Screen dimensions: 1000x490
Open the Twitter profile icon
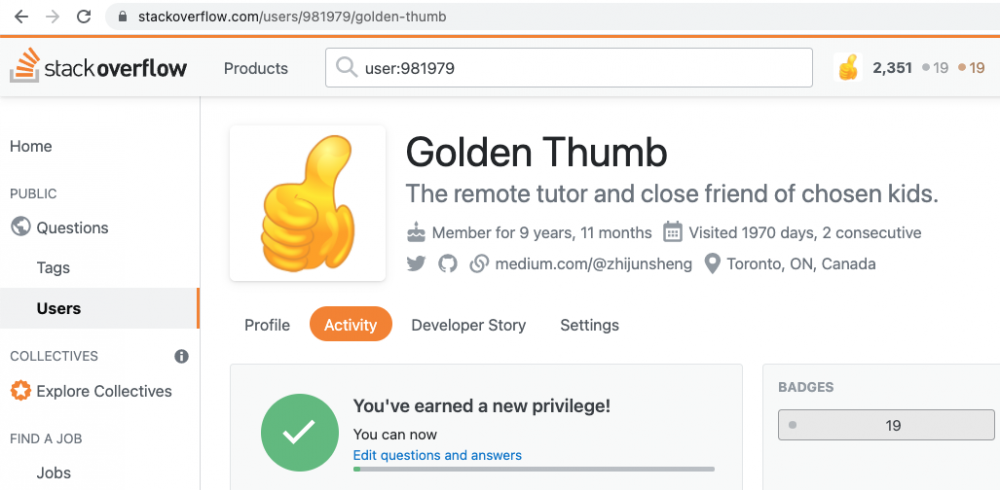point(417,264)
